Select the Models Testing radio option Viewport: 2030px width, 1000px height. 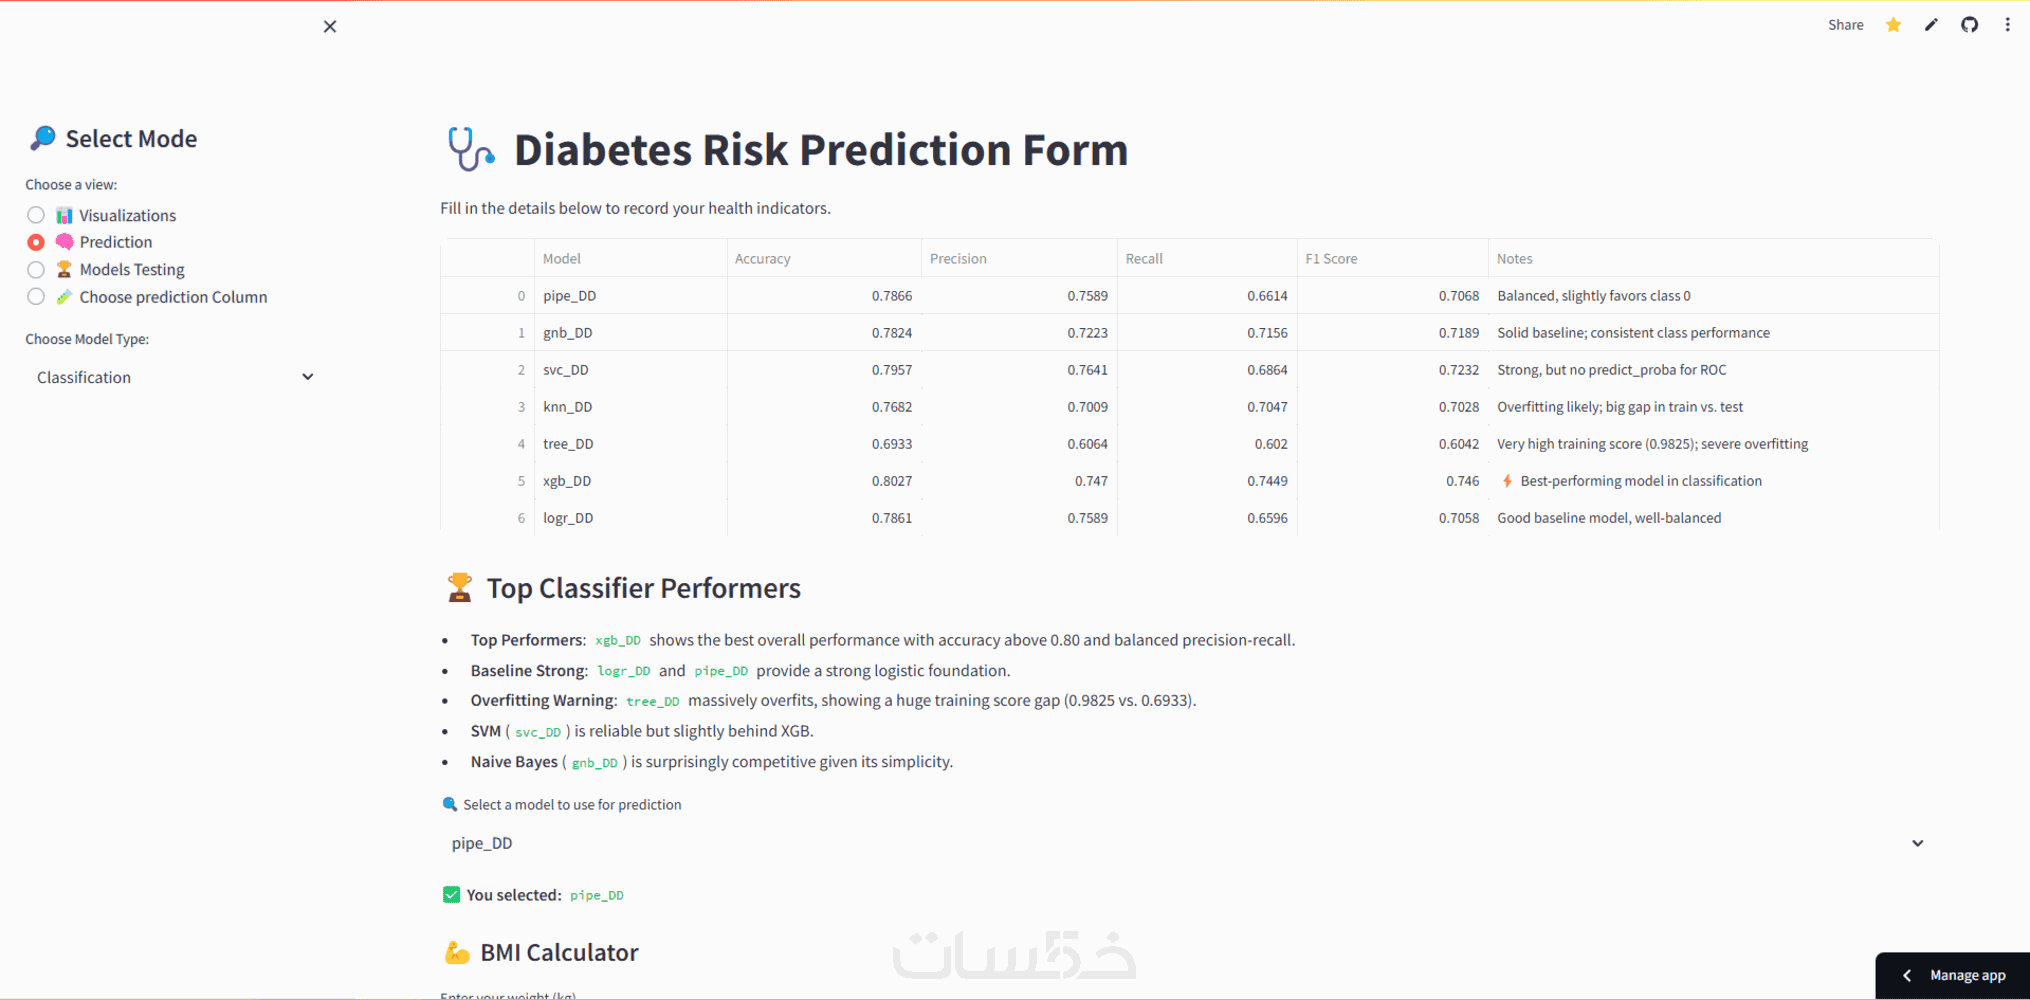coord(36,270)
